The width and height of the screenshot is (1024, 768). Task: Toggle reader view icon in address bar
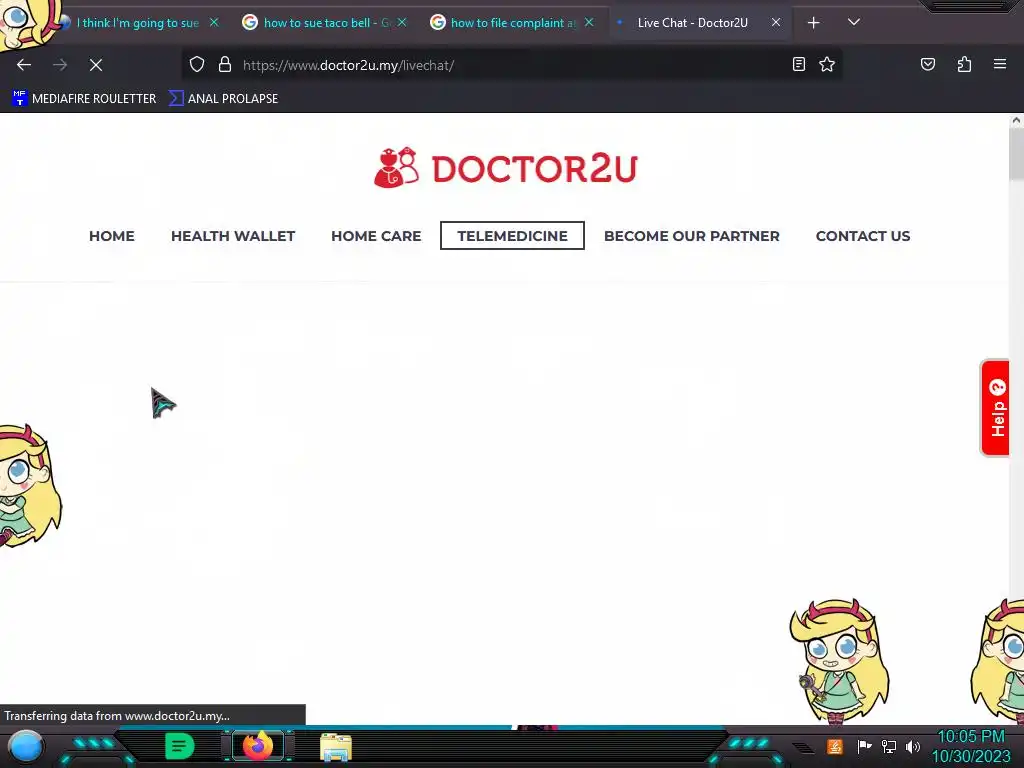799,64
